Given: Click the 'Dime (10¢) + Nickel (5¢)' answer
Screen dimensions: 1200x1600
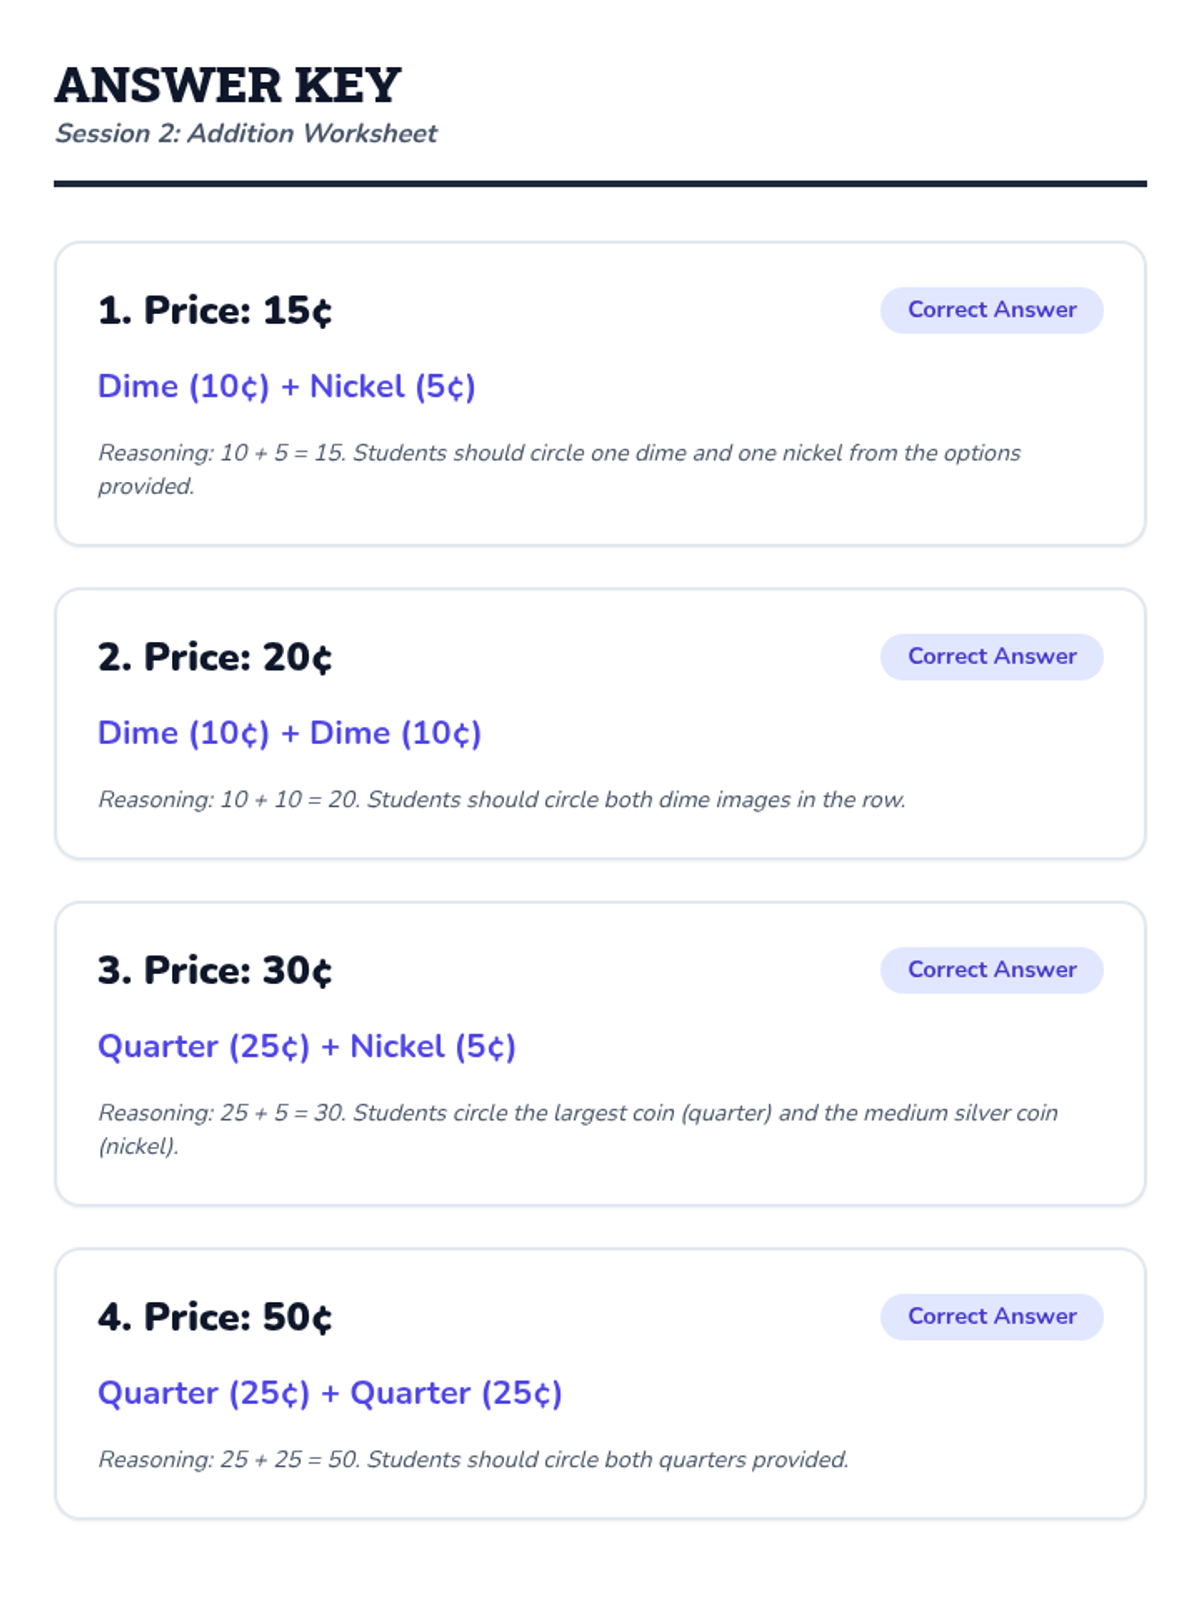Looking at the screenshot, I should click(x=286, y=387).
